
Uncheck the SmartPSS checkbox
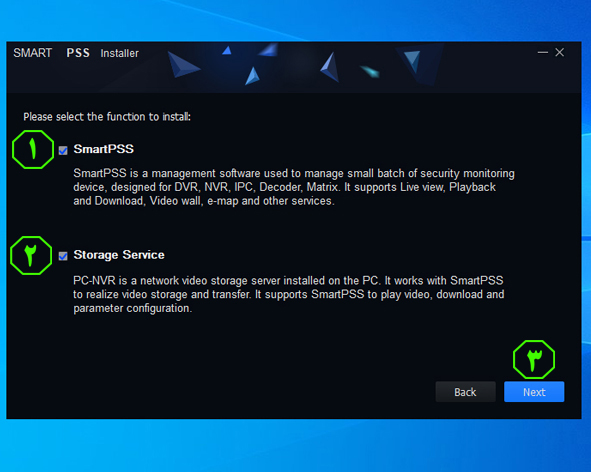point(63,150)
